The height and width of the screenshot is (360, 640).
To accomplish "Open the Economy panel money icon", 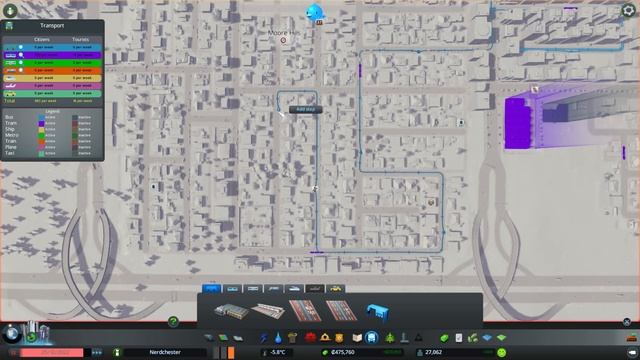I will click(x=444, y=338).
